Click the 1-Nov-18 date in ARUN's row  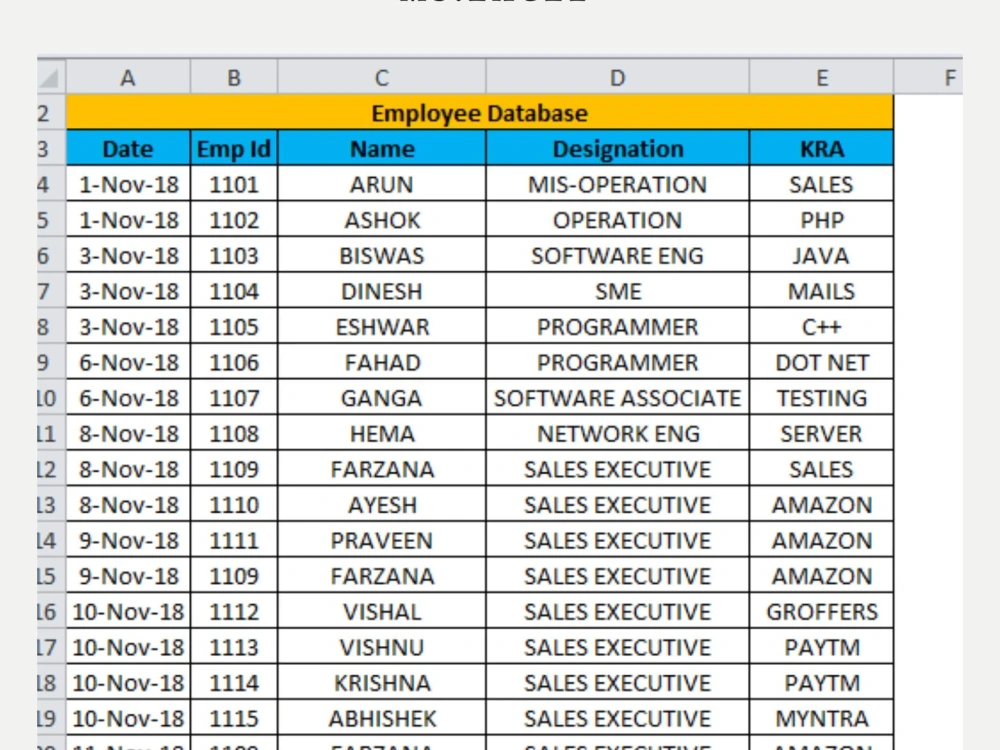(x=128, y=184)
